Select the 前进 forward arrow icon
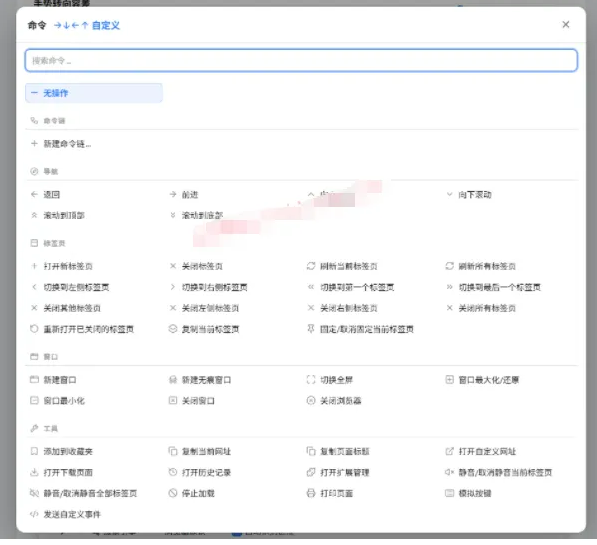 pyautogui.click(x=173, y=195)
